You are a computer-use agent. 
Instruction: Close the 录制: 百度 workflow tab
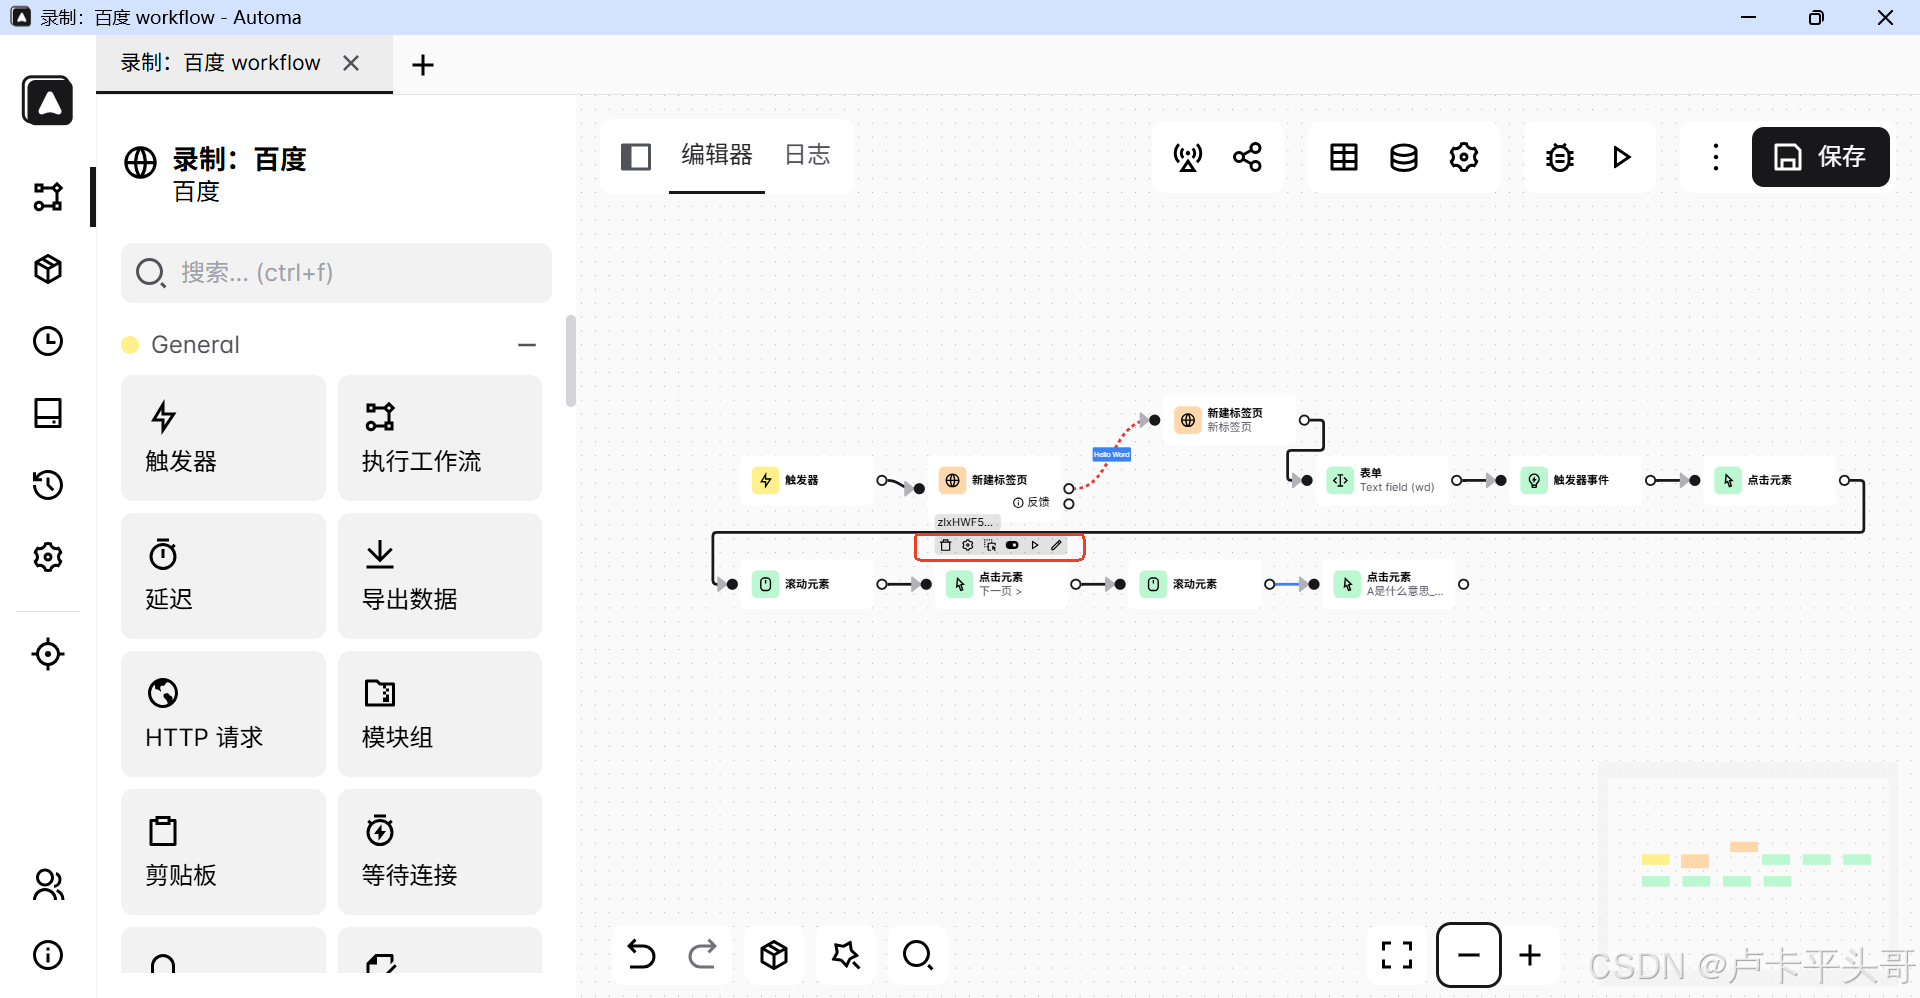[x=351, y=63]
